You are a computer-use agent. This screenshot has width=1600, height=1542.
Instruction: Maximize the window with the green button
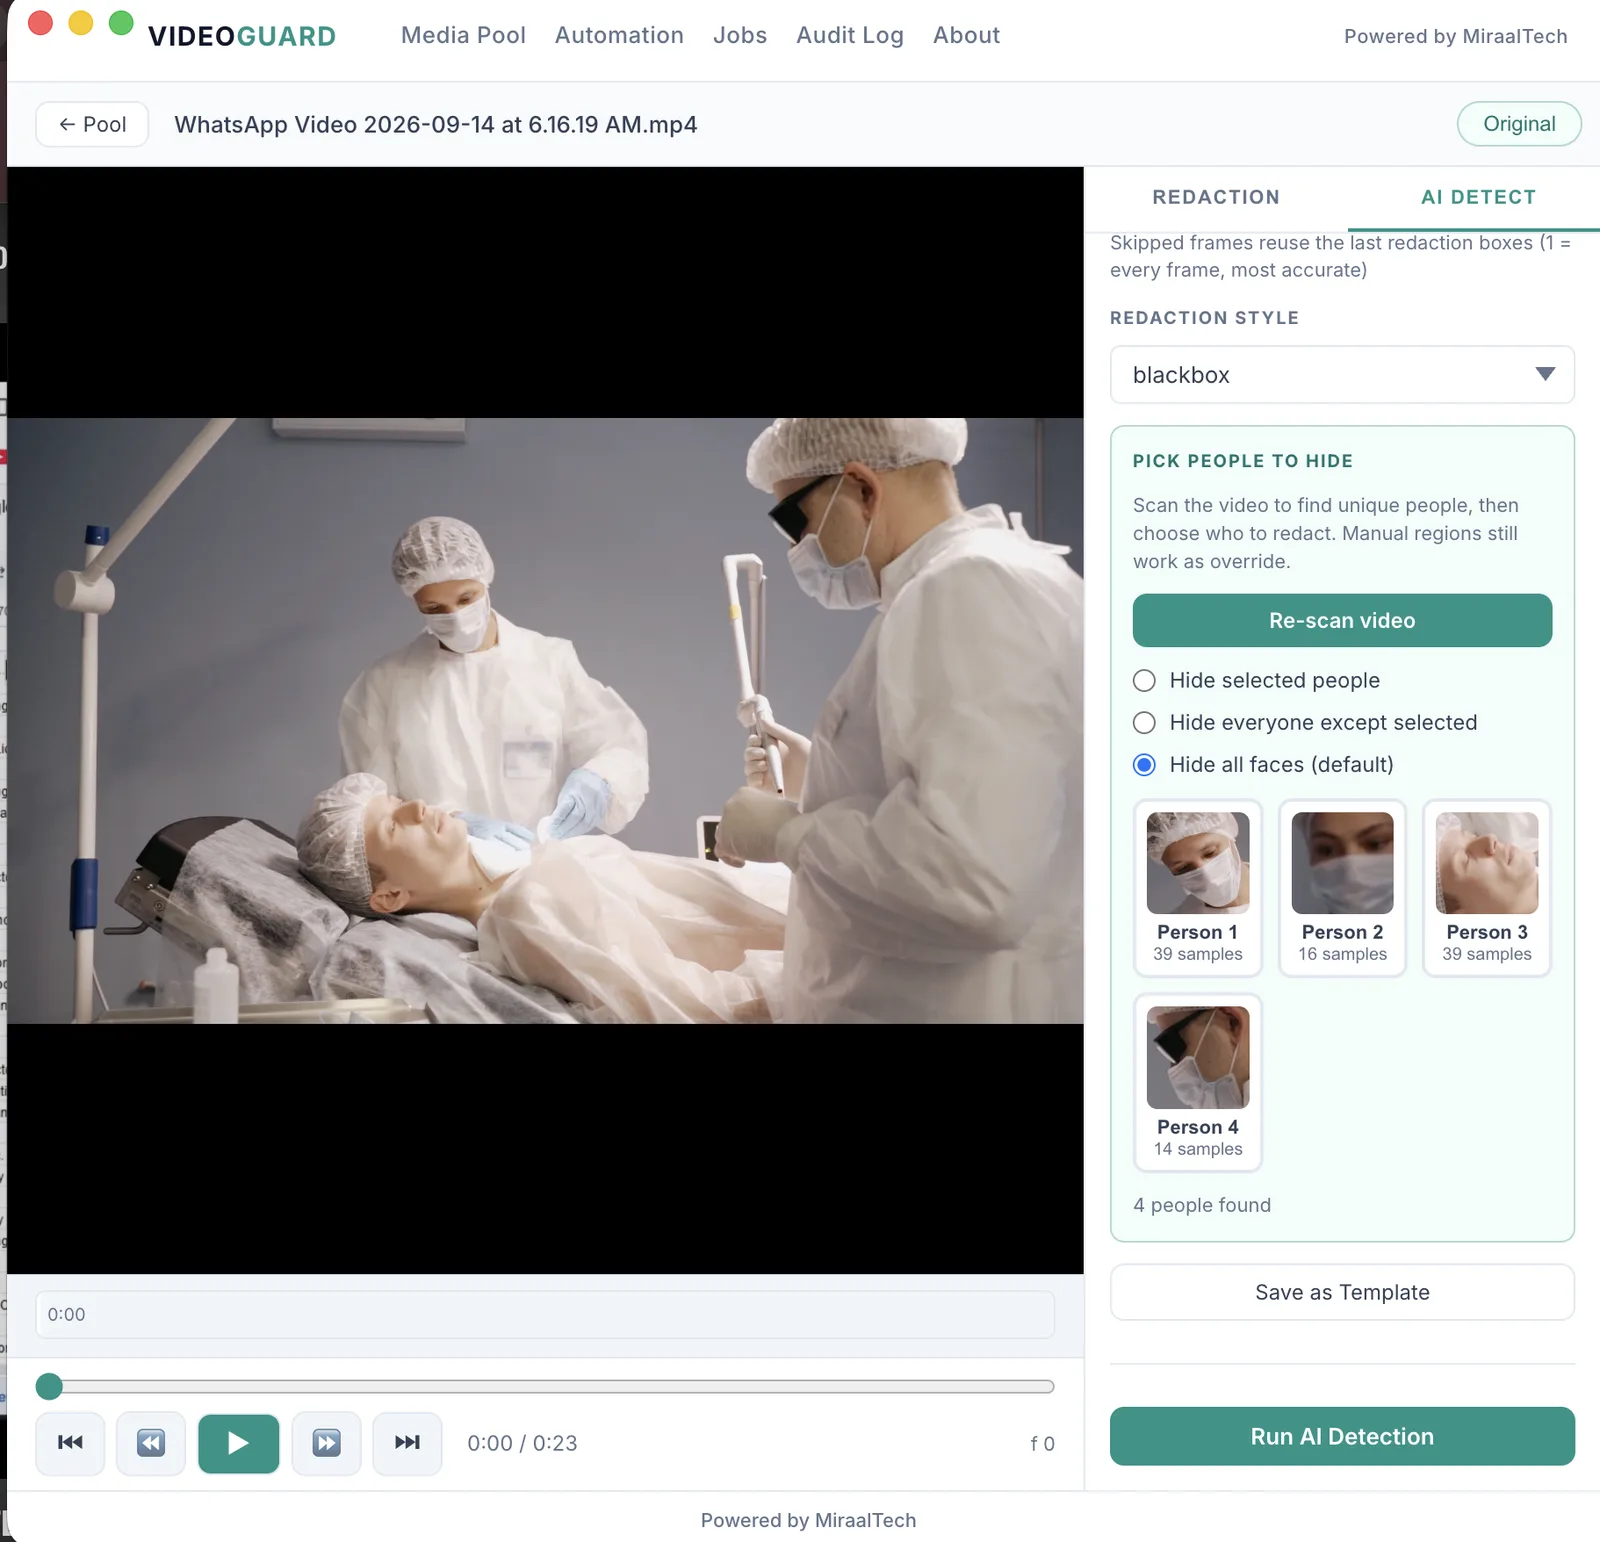click(121, 23)
